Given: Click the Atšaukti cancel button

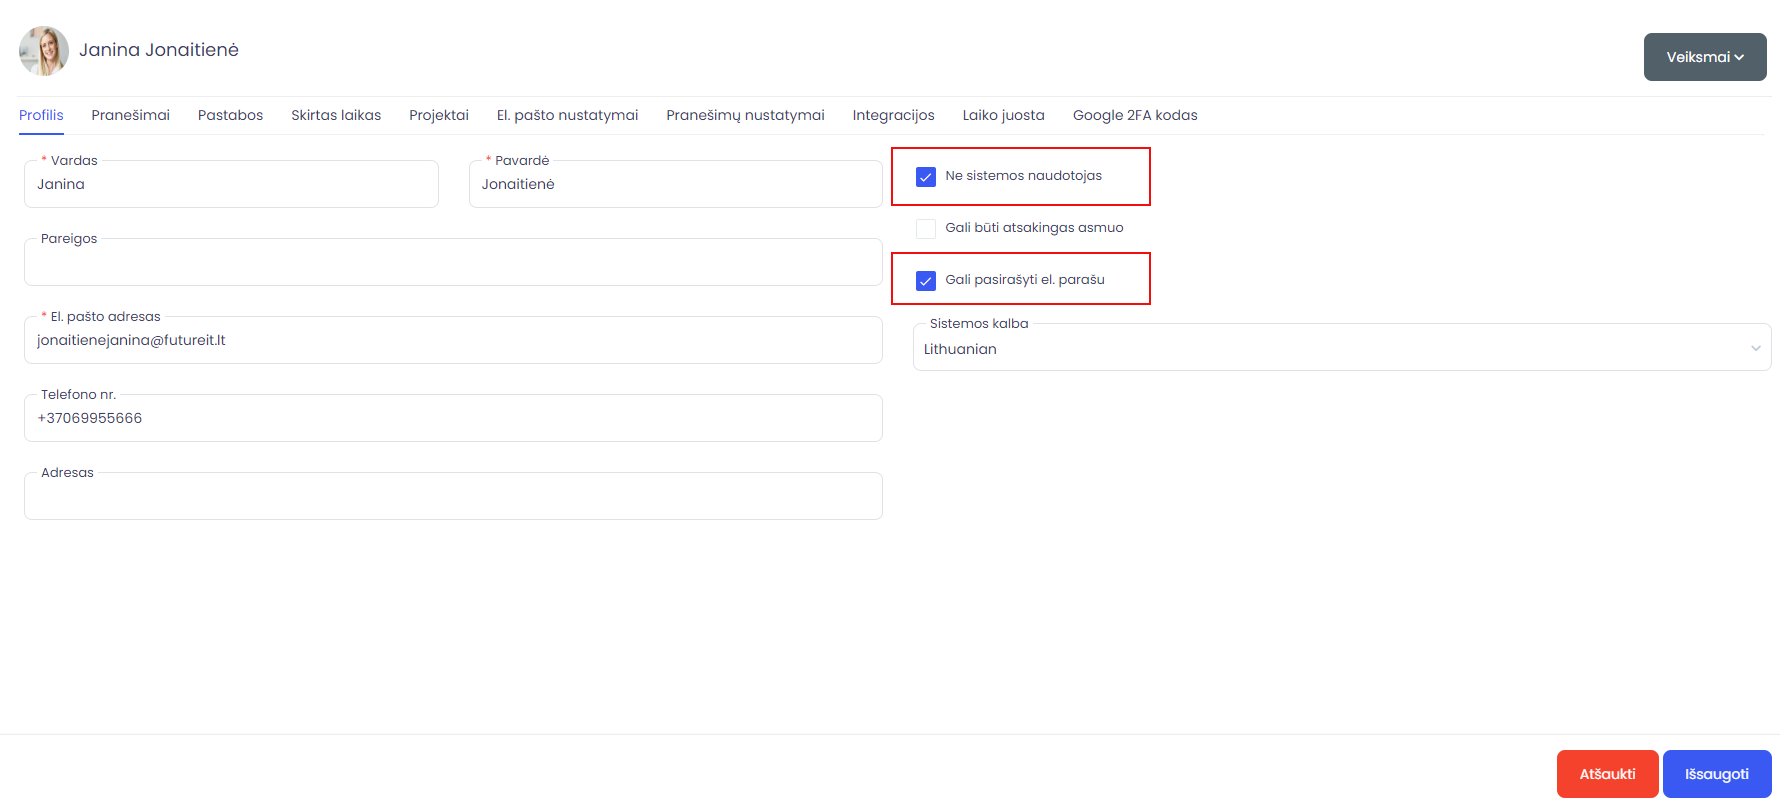Looking at the screenshot, I should click(x=1608, y=774).
